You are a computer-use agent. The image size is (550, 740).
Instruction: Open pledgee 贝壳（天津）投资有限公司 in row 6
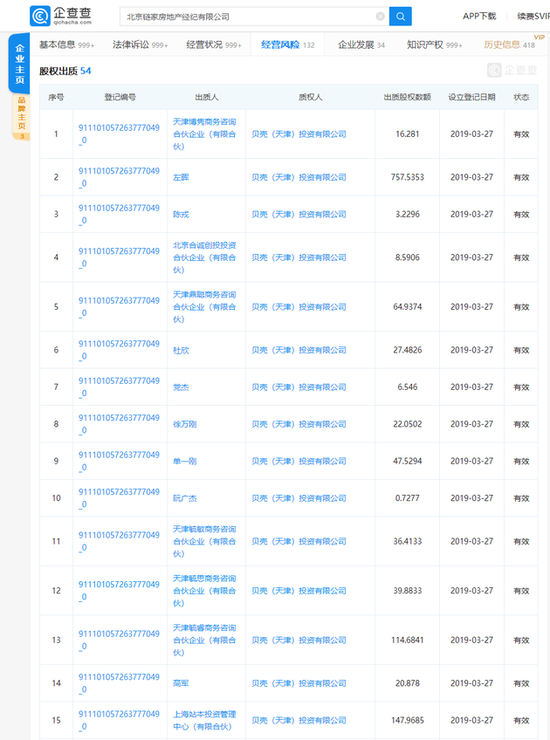coord(299,350)
